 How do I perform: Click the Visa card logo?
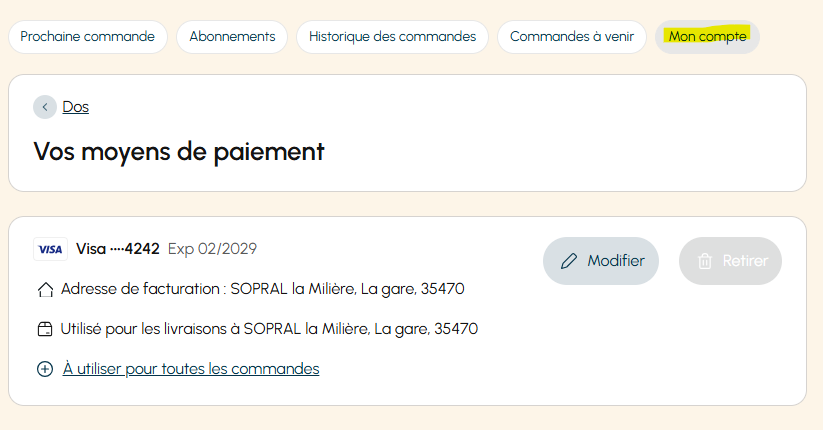point(50,249)
